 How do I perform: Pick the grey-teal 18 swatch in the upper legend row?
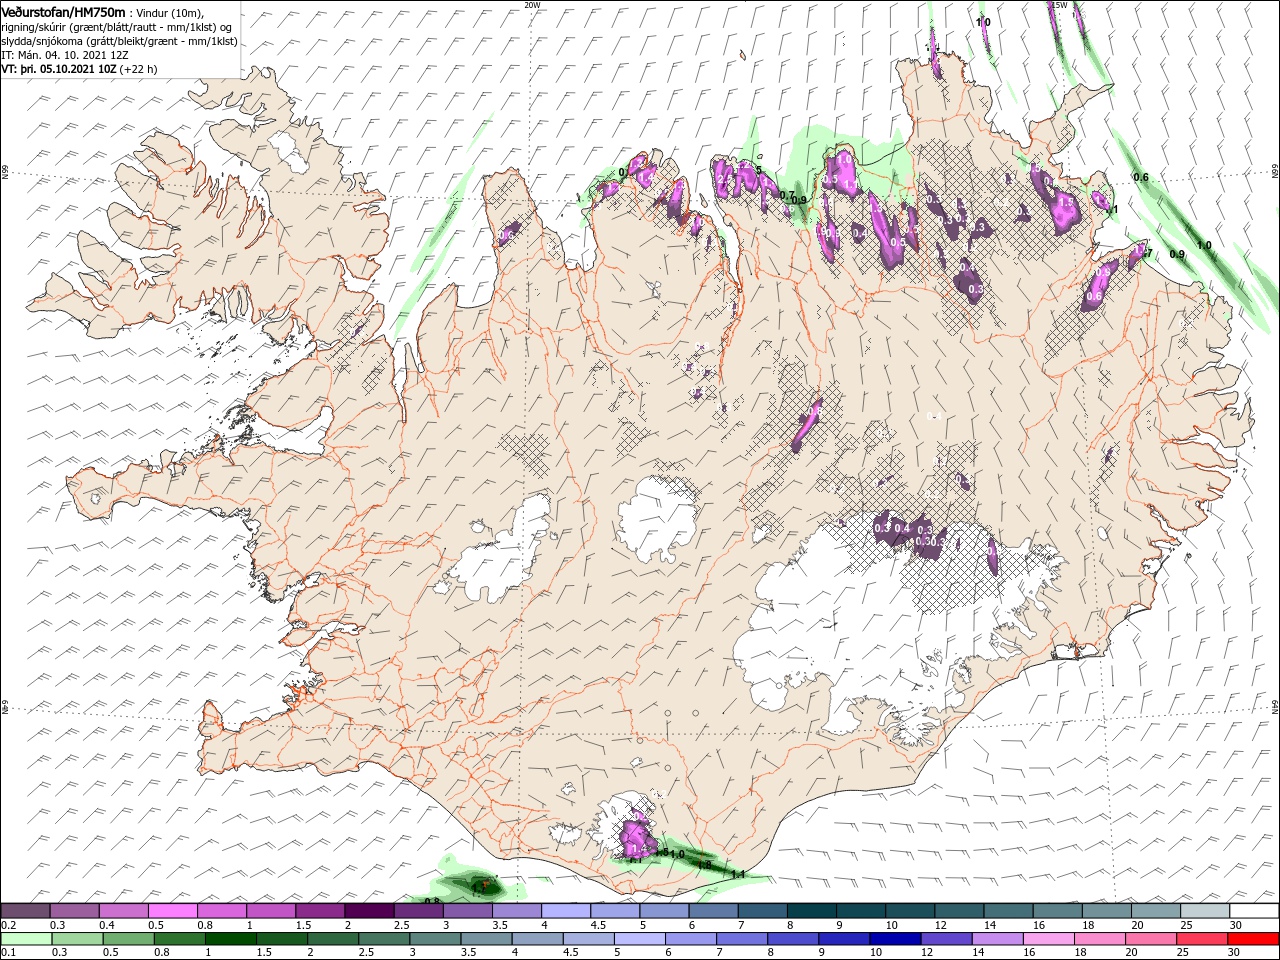[1107, 911]
